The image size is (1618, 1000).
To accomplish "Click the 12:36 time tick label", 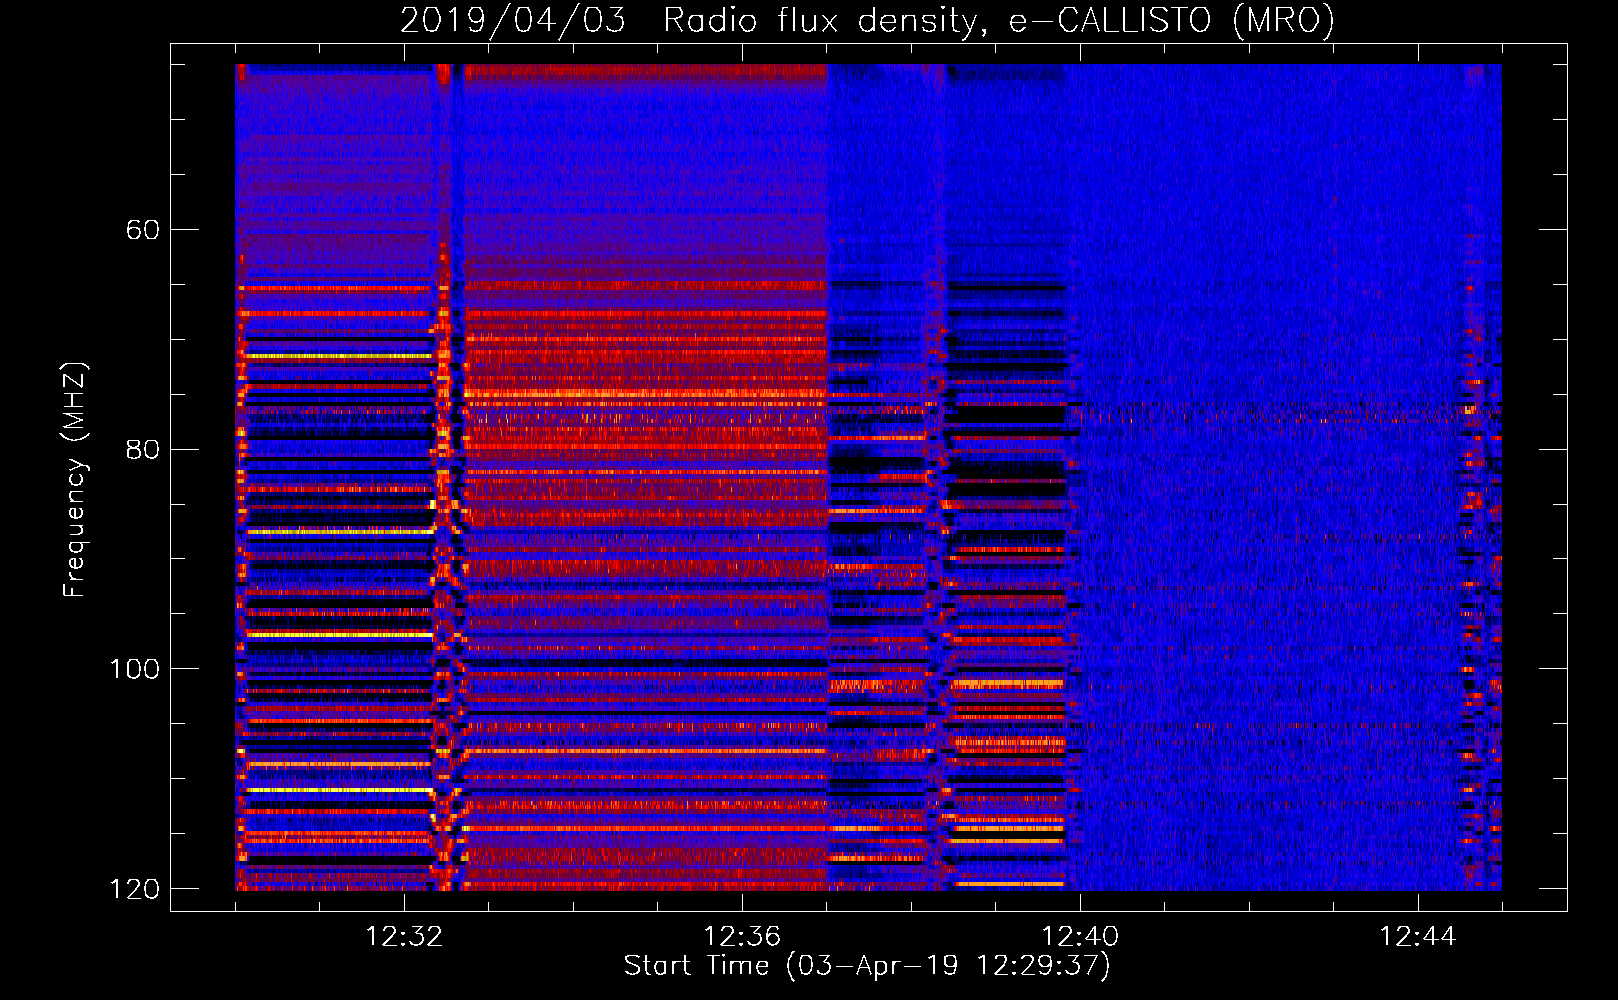I will coord(742,937).
